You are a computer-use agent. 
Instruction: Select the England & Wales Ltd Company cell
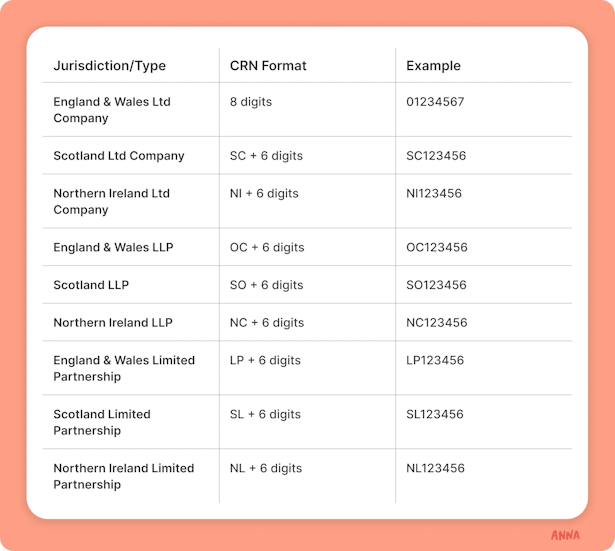click(x=112, y=110)
